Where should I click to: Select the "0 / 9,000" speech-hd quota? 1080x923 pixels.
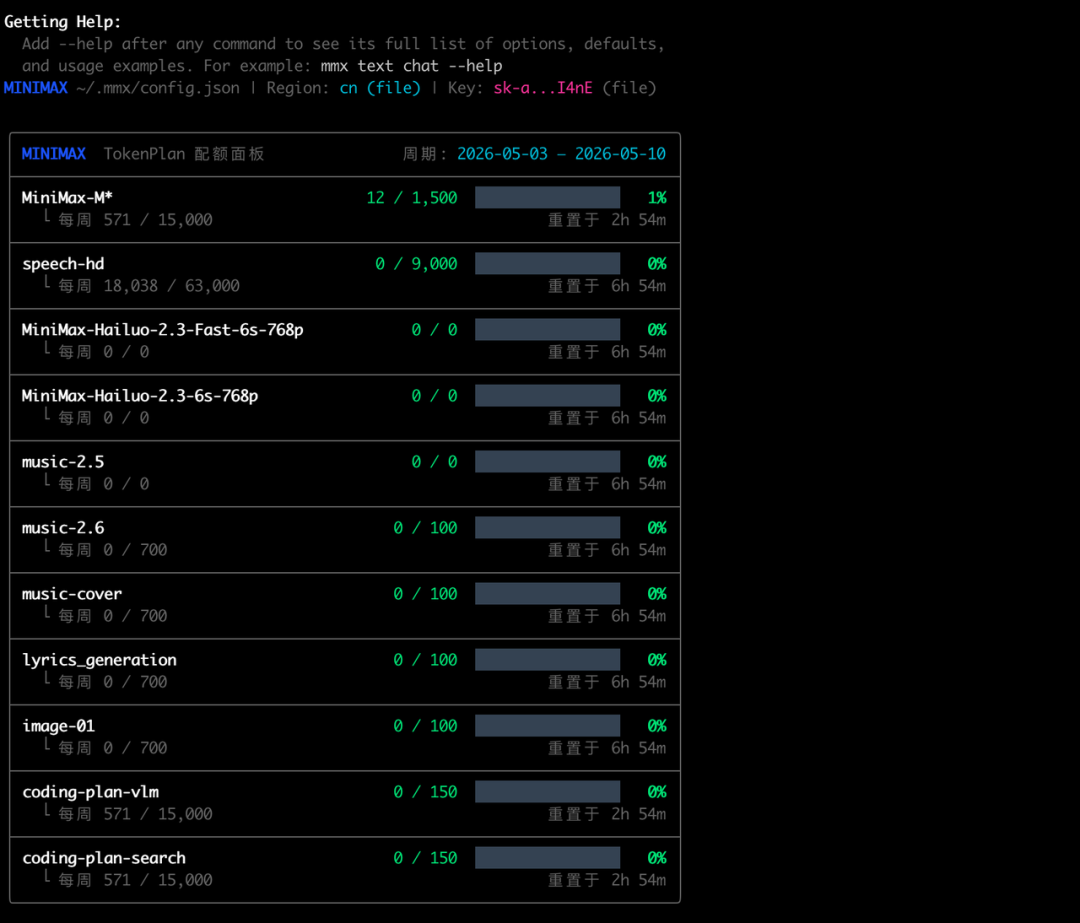tap(416, 264)
